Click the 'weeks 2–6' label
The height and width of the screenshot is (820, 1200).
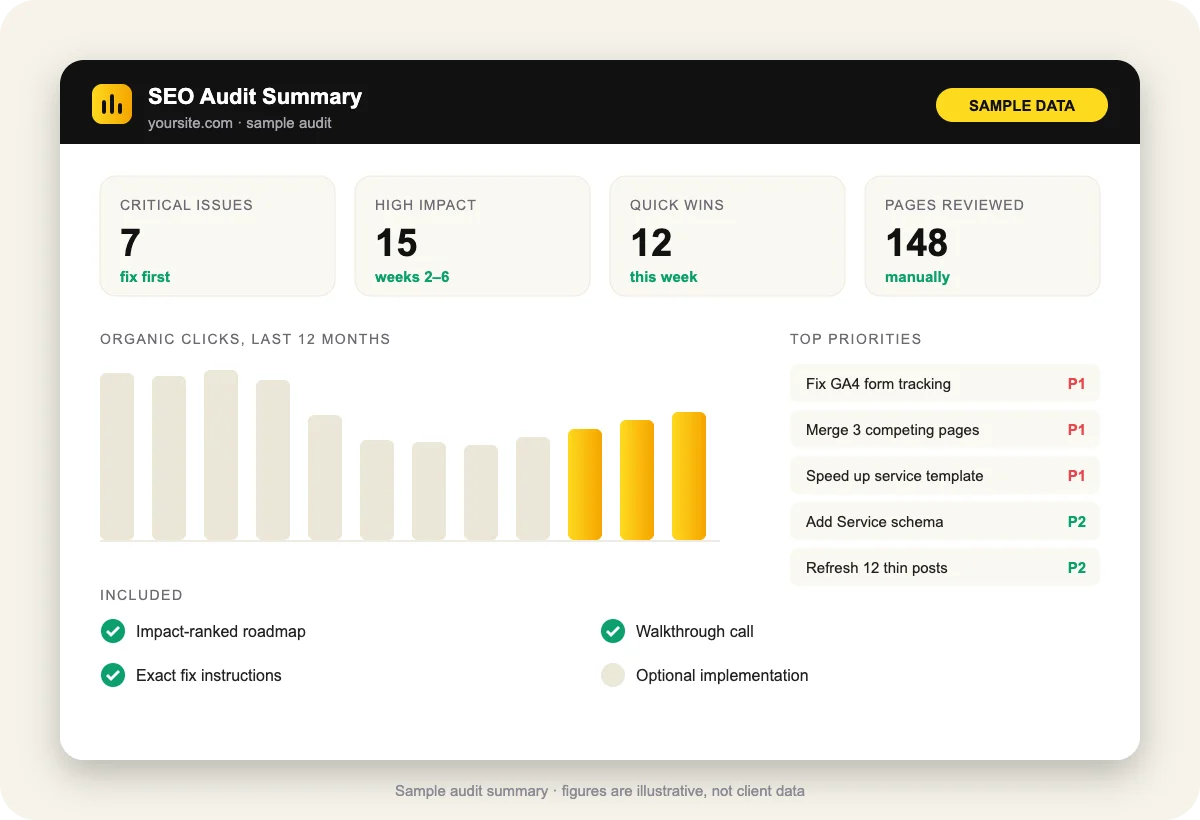coord(412,277)
